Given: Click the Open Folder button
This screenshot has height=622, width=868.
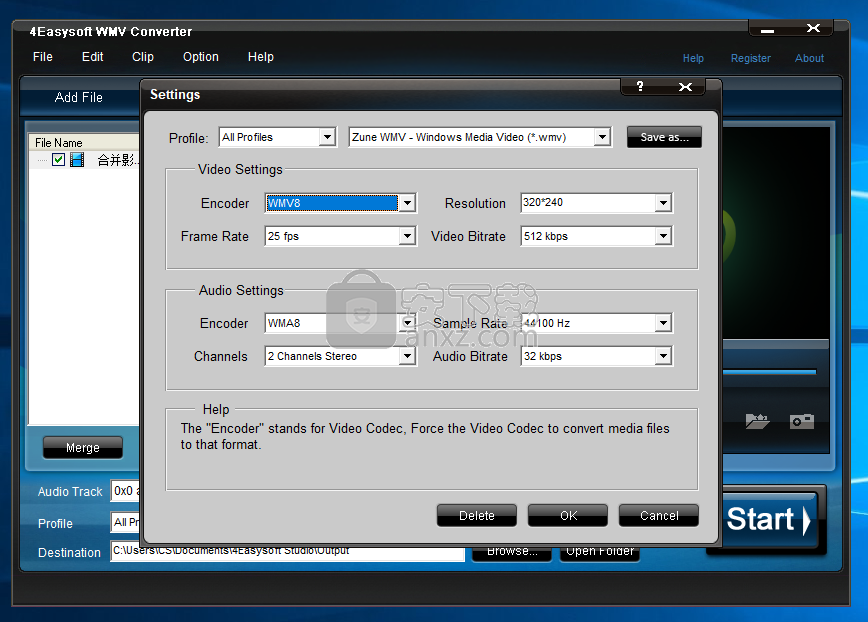Looking at the screenshot, I should pos(600,552).
